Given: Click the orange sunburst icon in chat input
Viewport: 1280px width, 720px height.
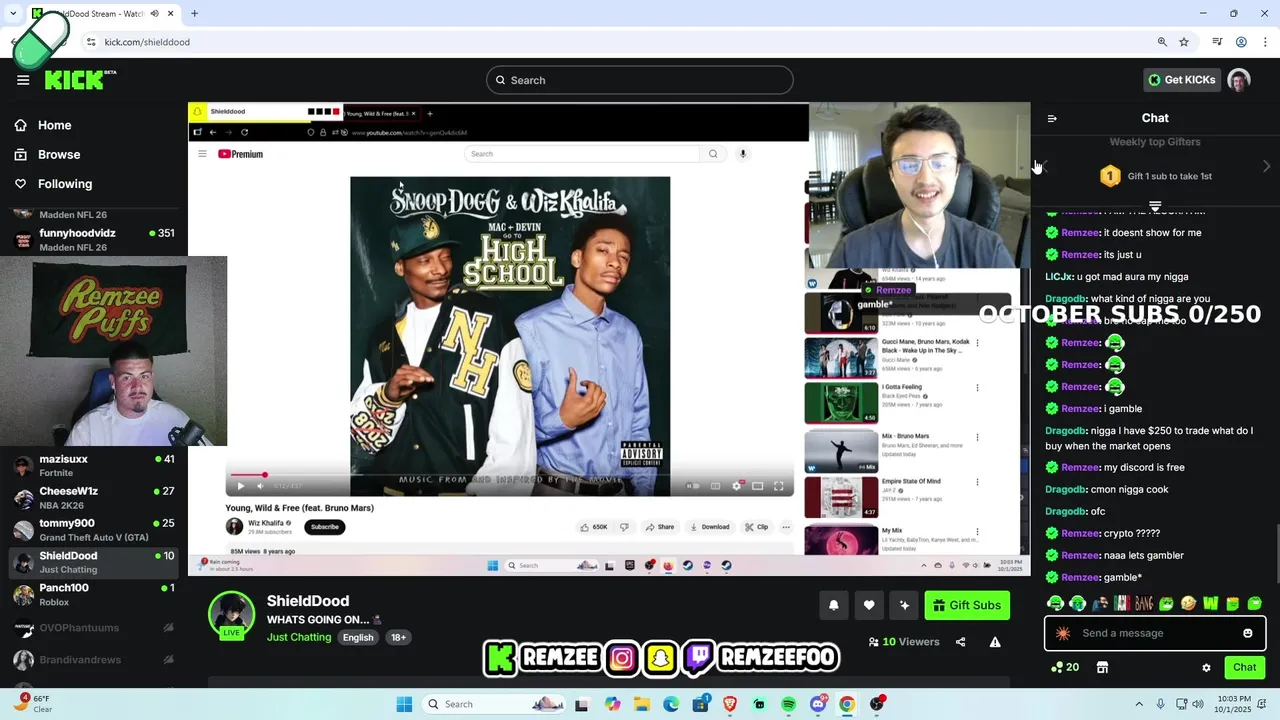Looking at the screenshot, I should tap(1063, 633).
